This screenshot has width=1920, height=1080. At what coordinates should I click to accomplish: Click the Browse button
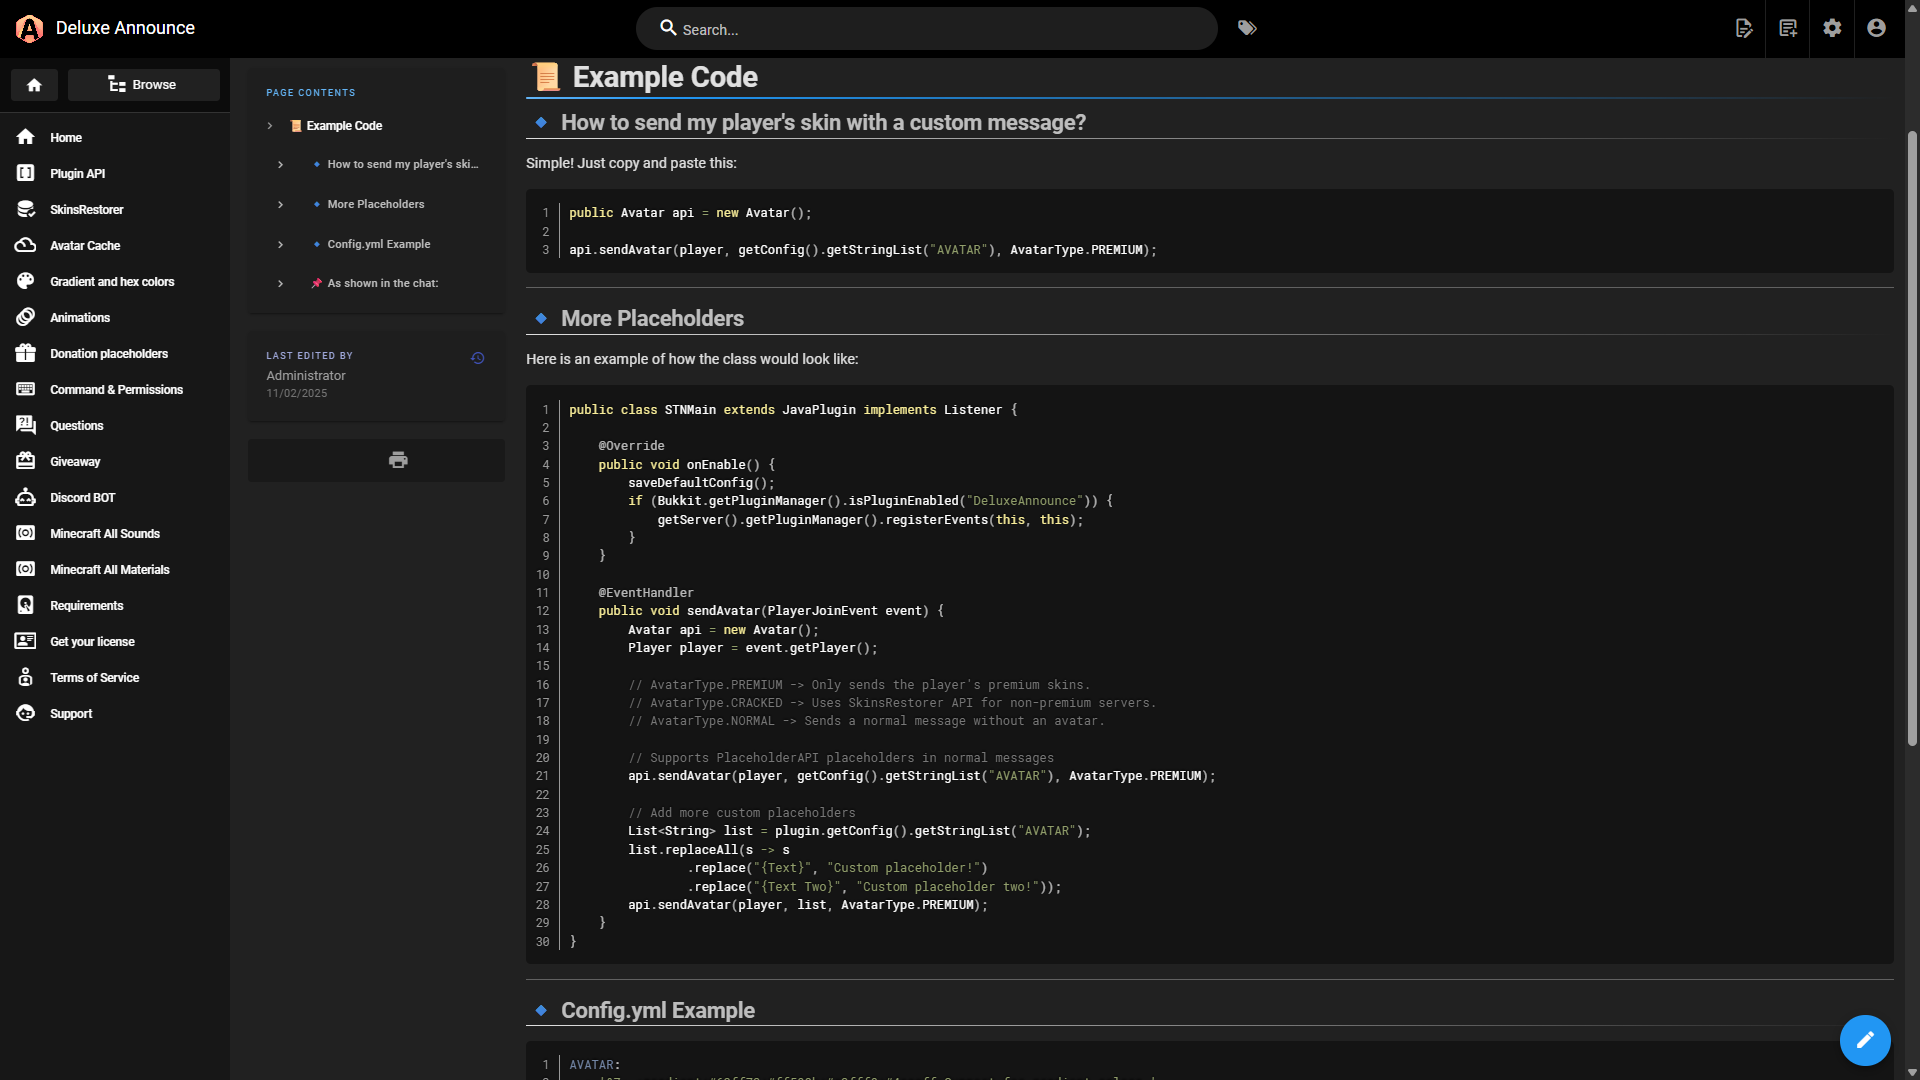pyautogui.click(x=143, y=85)
